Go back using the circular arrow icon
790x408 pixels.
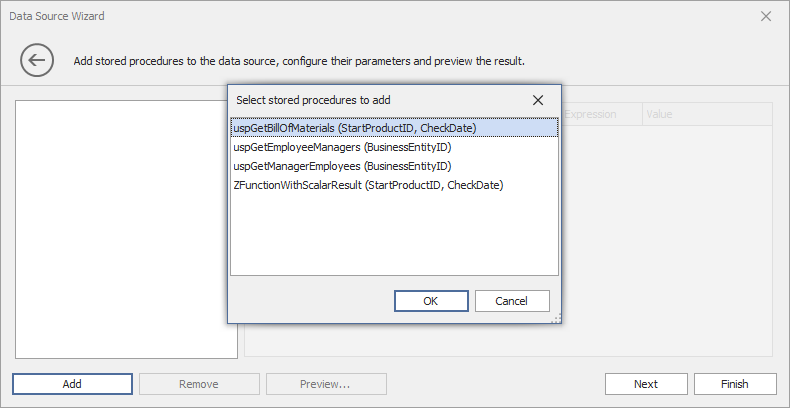37,60
